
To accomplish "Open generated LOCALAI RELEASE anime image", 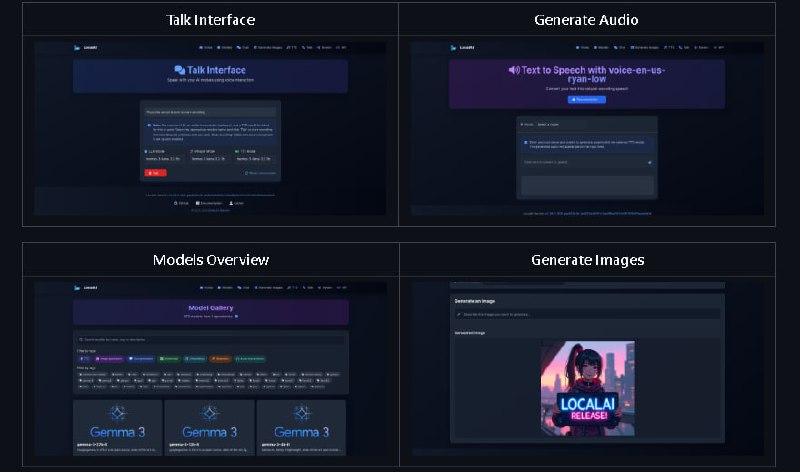I will (x=588, y=388).
